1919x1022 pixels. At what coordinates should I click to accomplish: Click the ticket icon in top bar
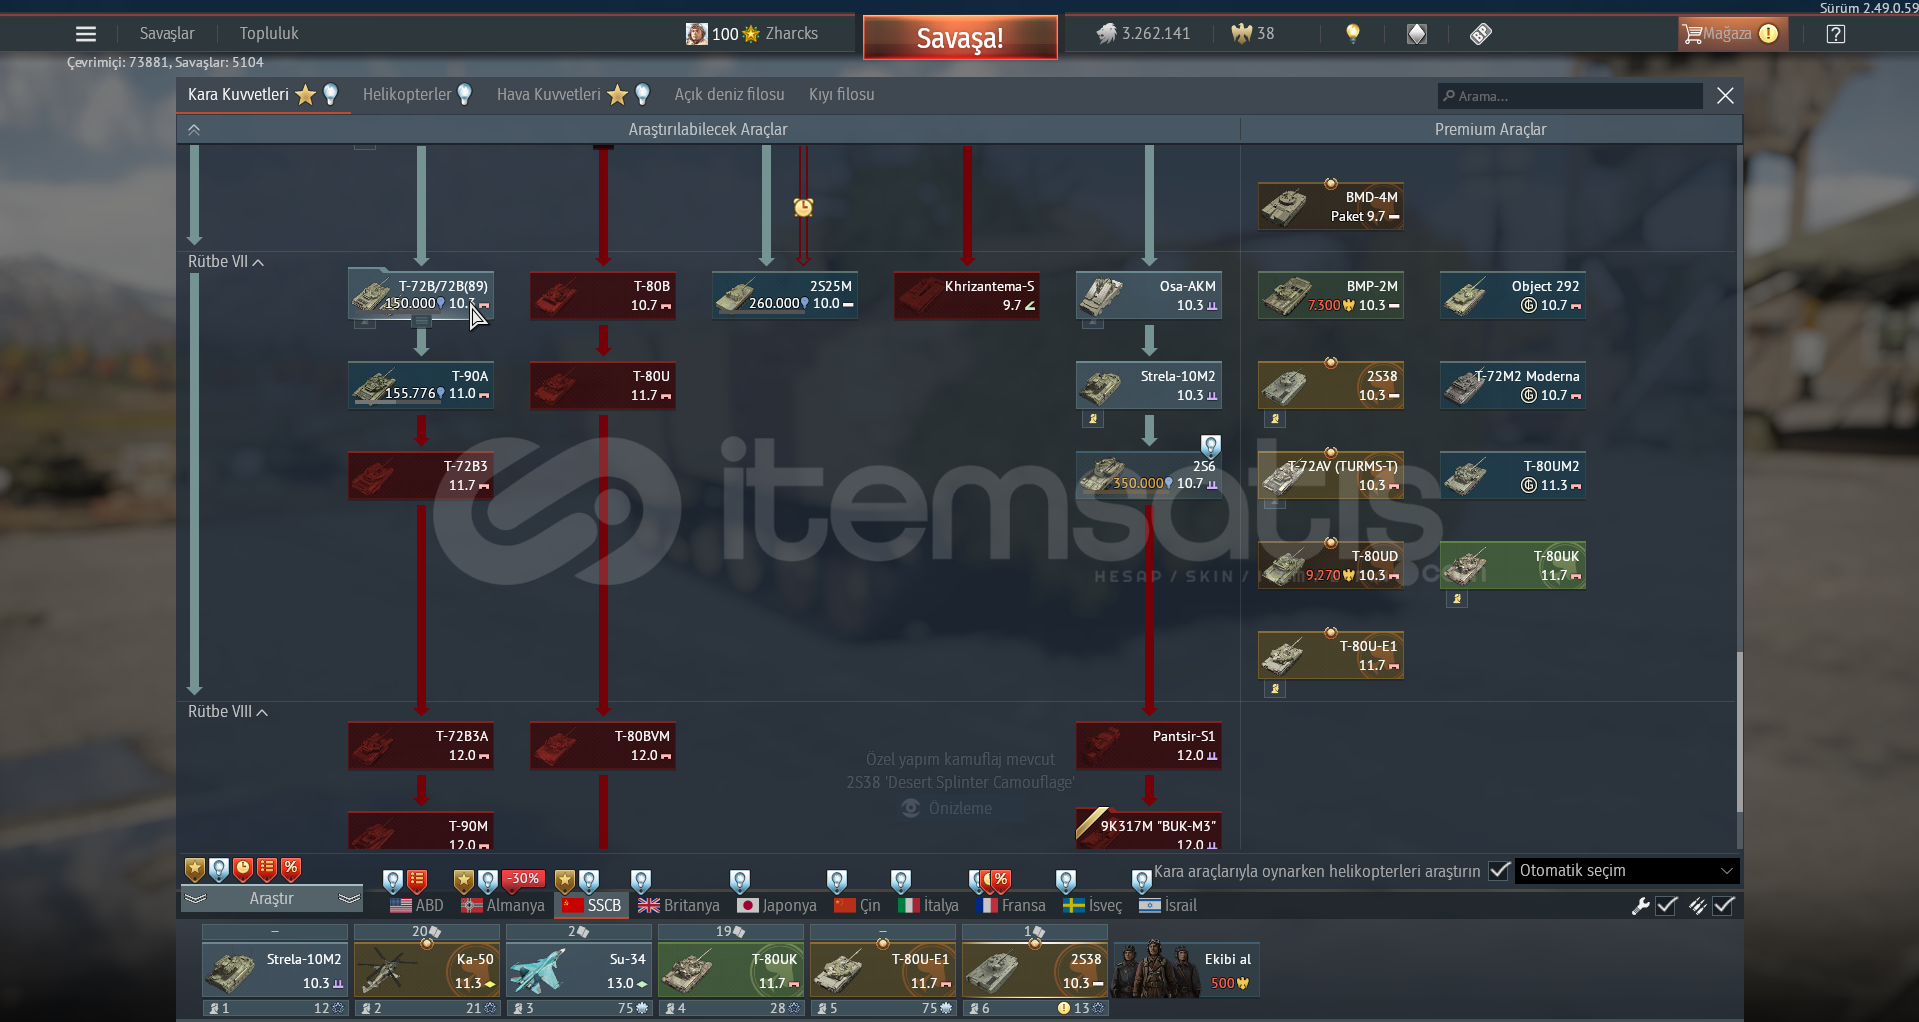click(1481, 34)
